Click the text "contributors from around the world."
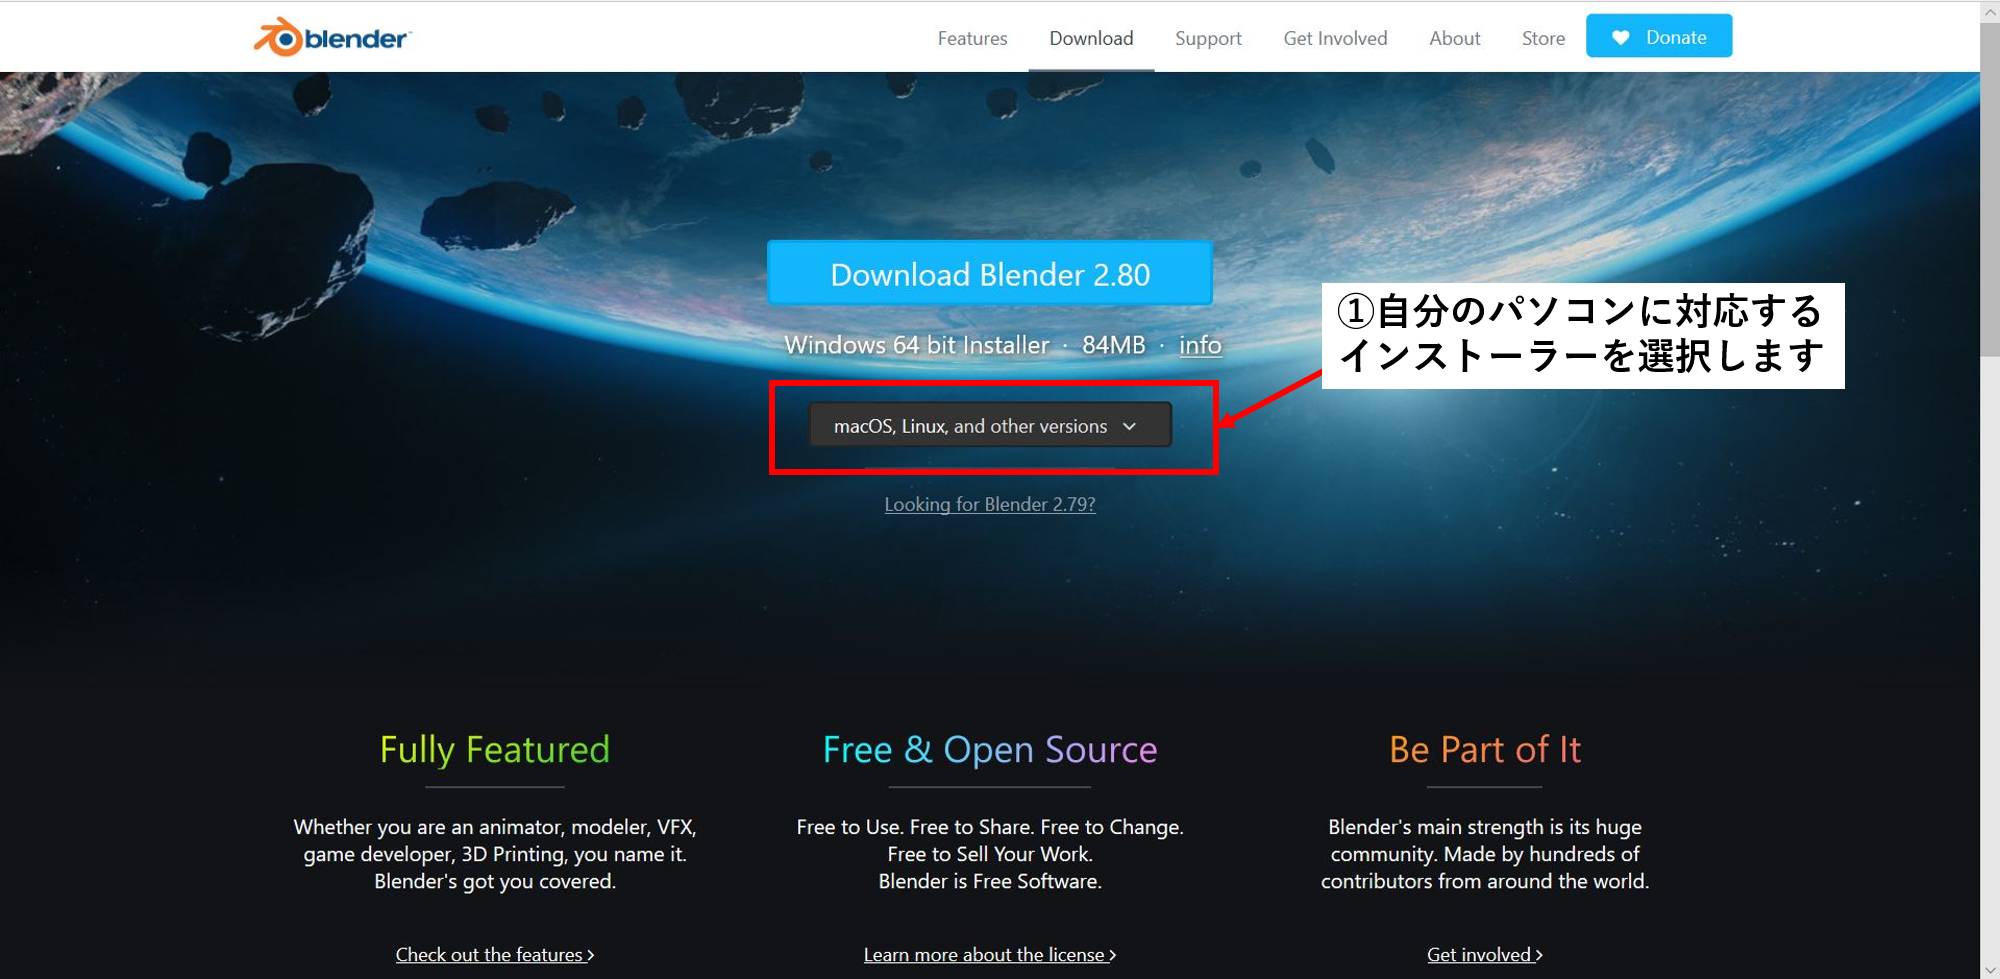This screenshot has height=979, width=2000. tap(1485, 881)
